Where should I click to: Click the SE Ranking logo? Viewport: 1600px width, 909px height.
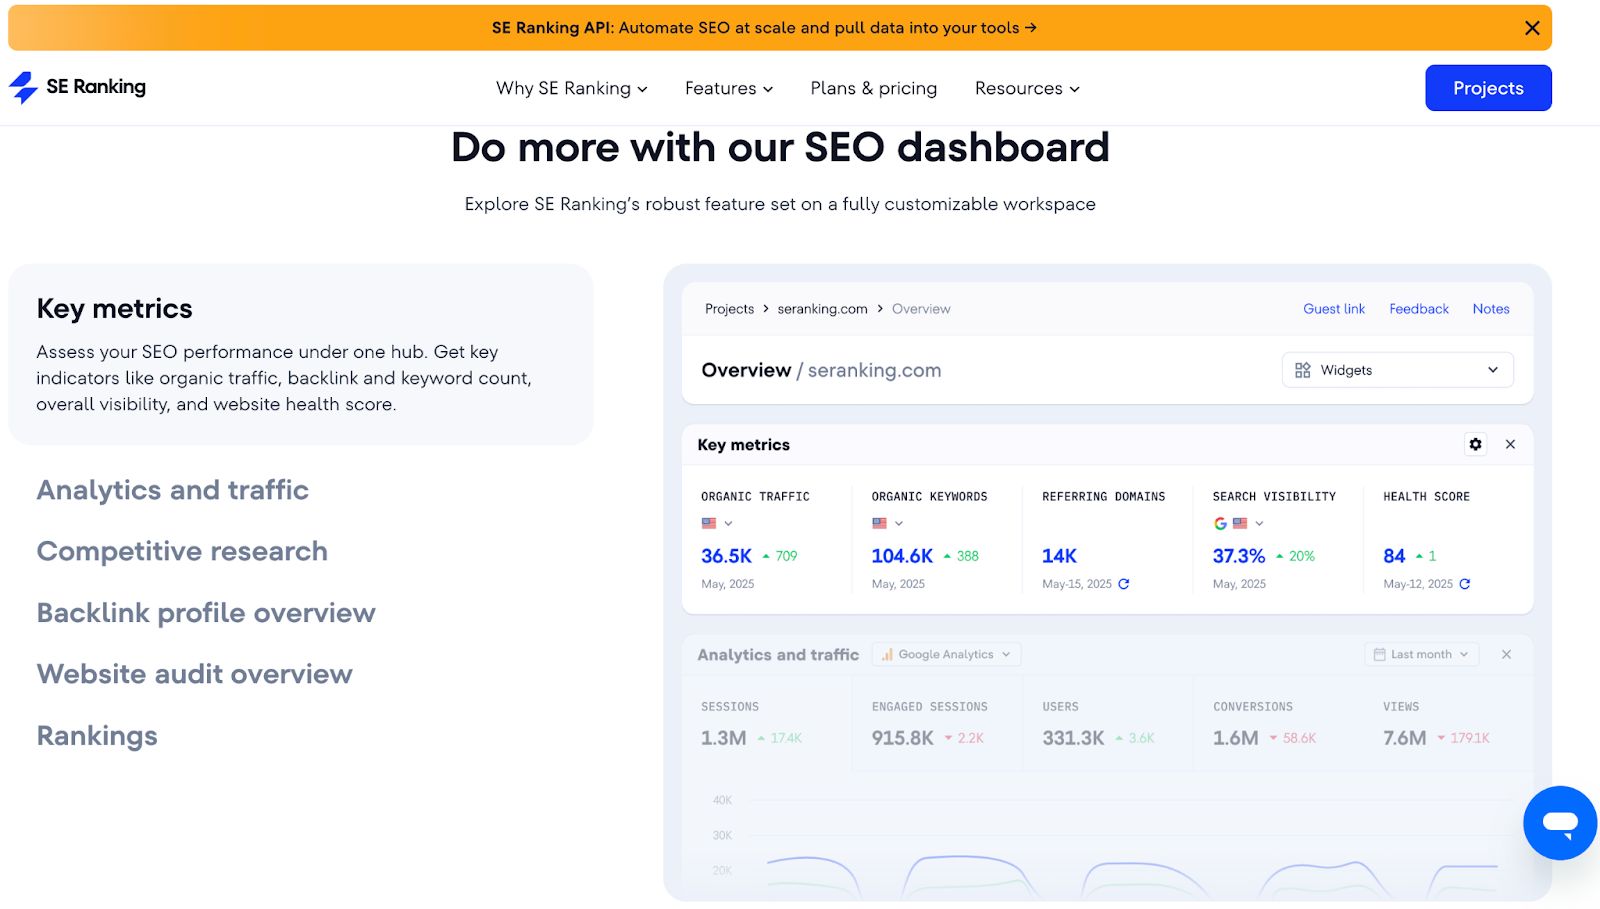point(77,87)
